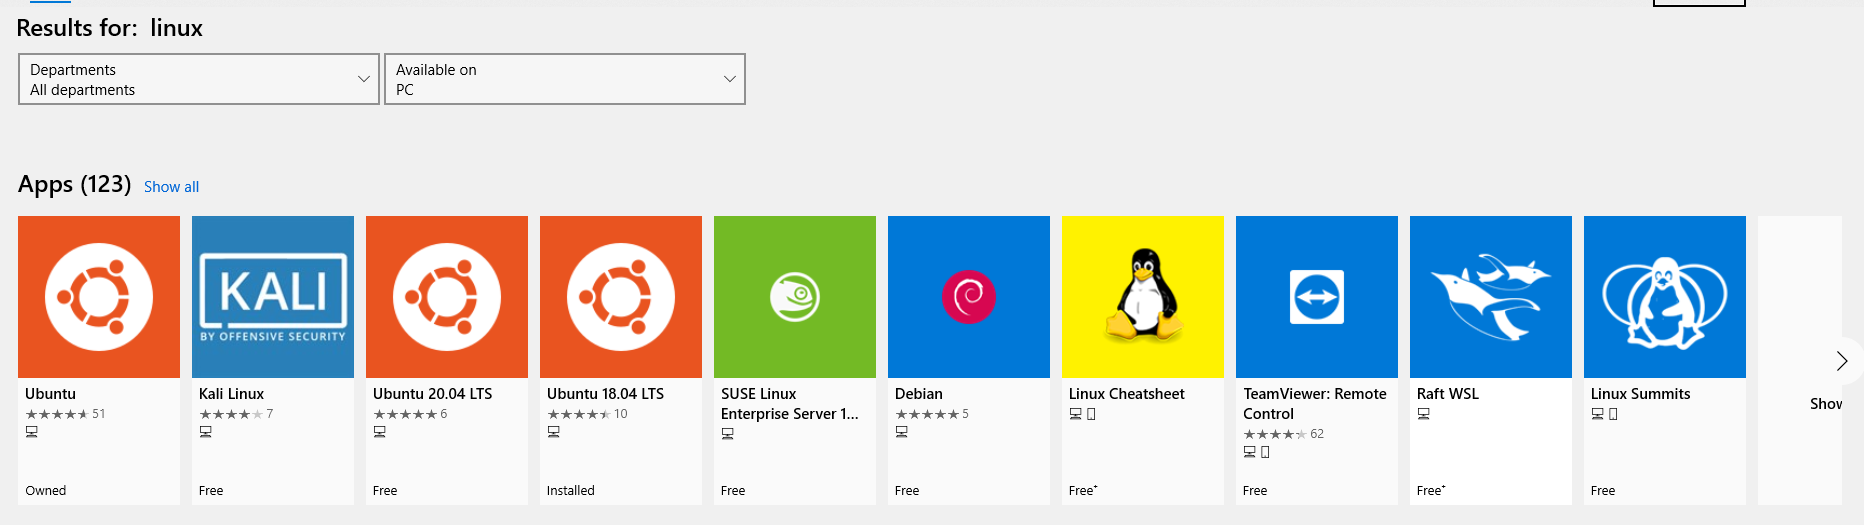Click Installed label under Ubuntu 18.04 LTS
The height and width of the screenshot is (525, 1864).
(x=571, y=491)
